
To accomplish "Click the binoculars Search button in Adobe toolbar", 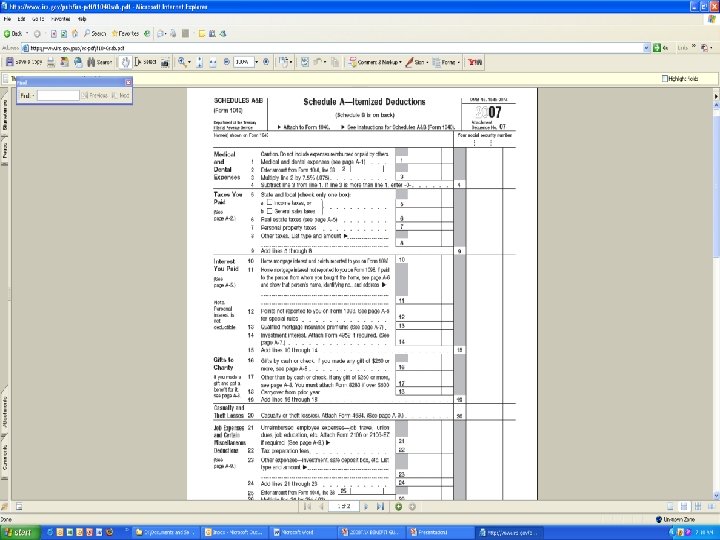I will click(99, 62).
